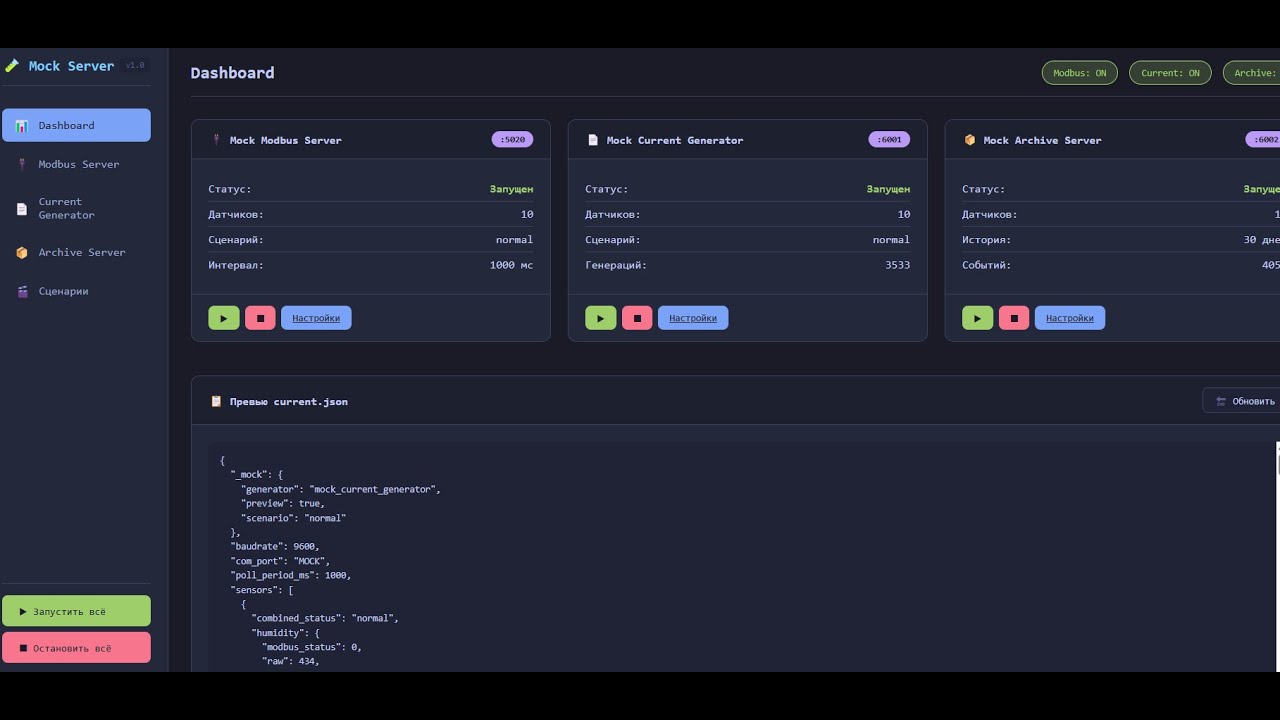The height and width of the screenshot is (720, 1280).
Task: Open Настройки for Mock Archive Server
Action: click(1070, 318)
